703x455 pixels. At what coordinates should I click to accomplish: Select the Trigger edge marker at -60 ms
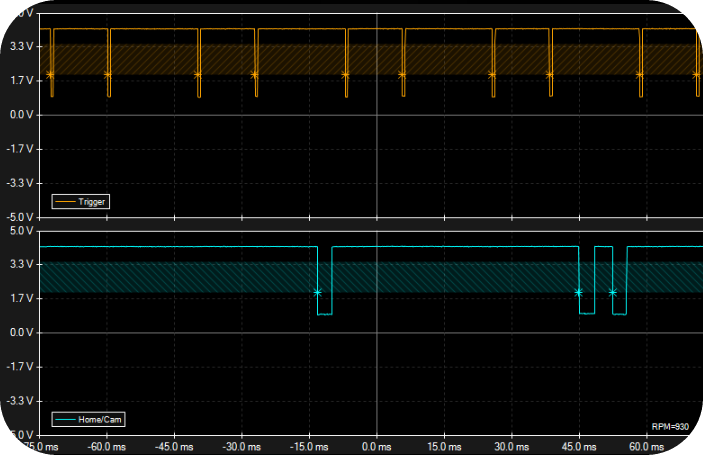tap(108, 75)
